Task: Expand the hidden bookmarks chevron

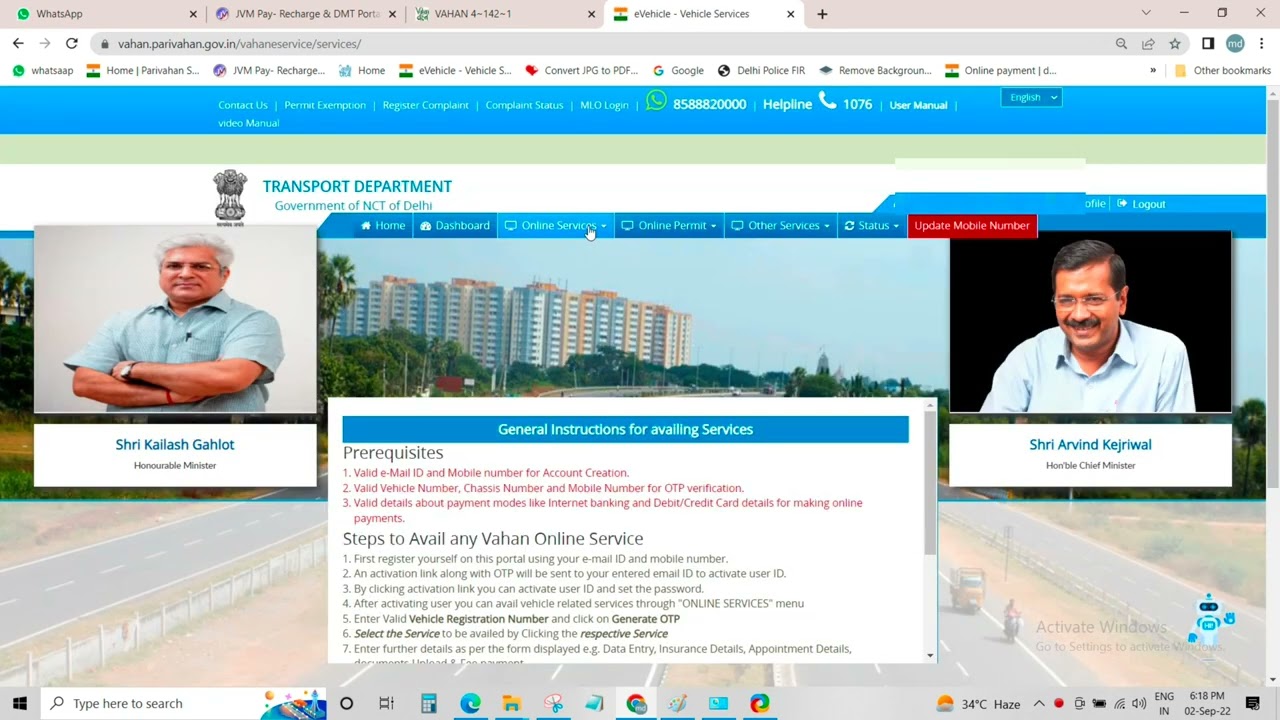Action: click(x=1153, y=71)
